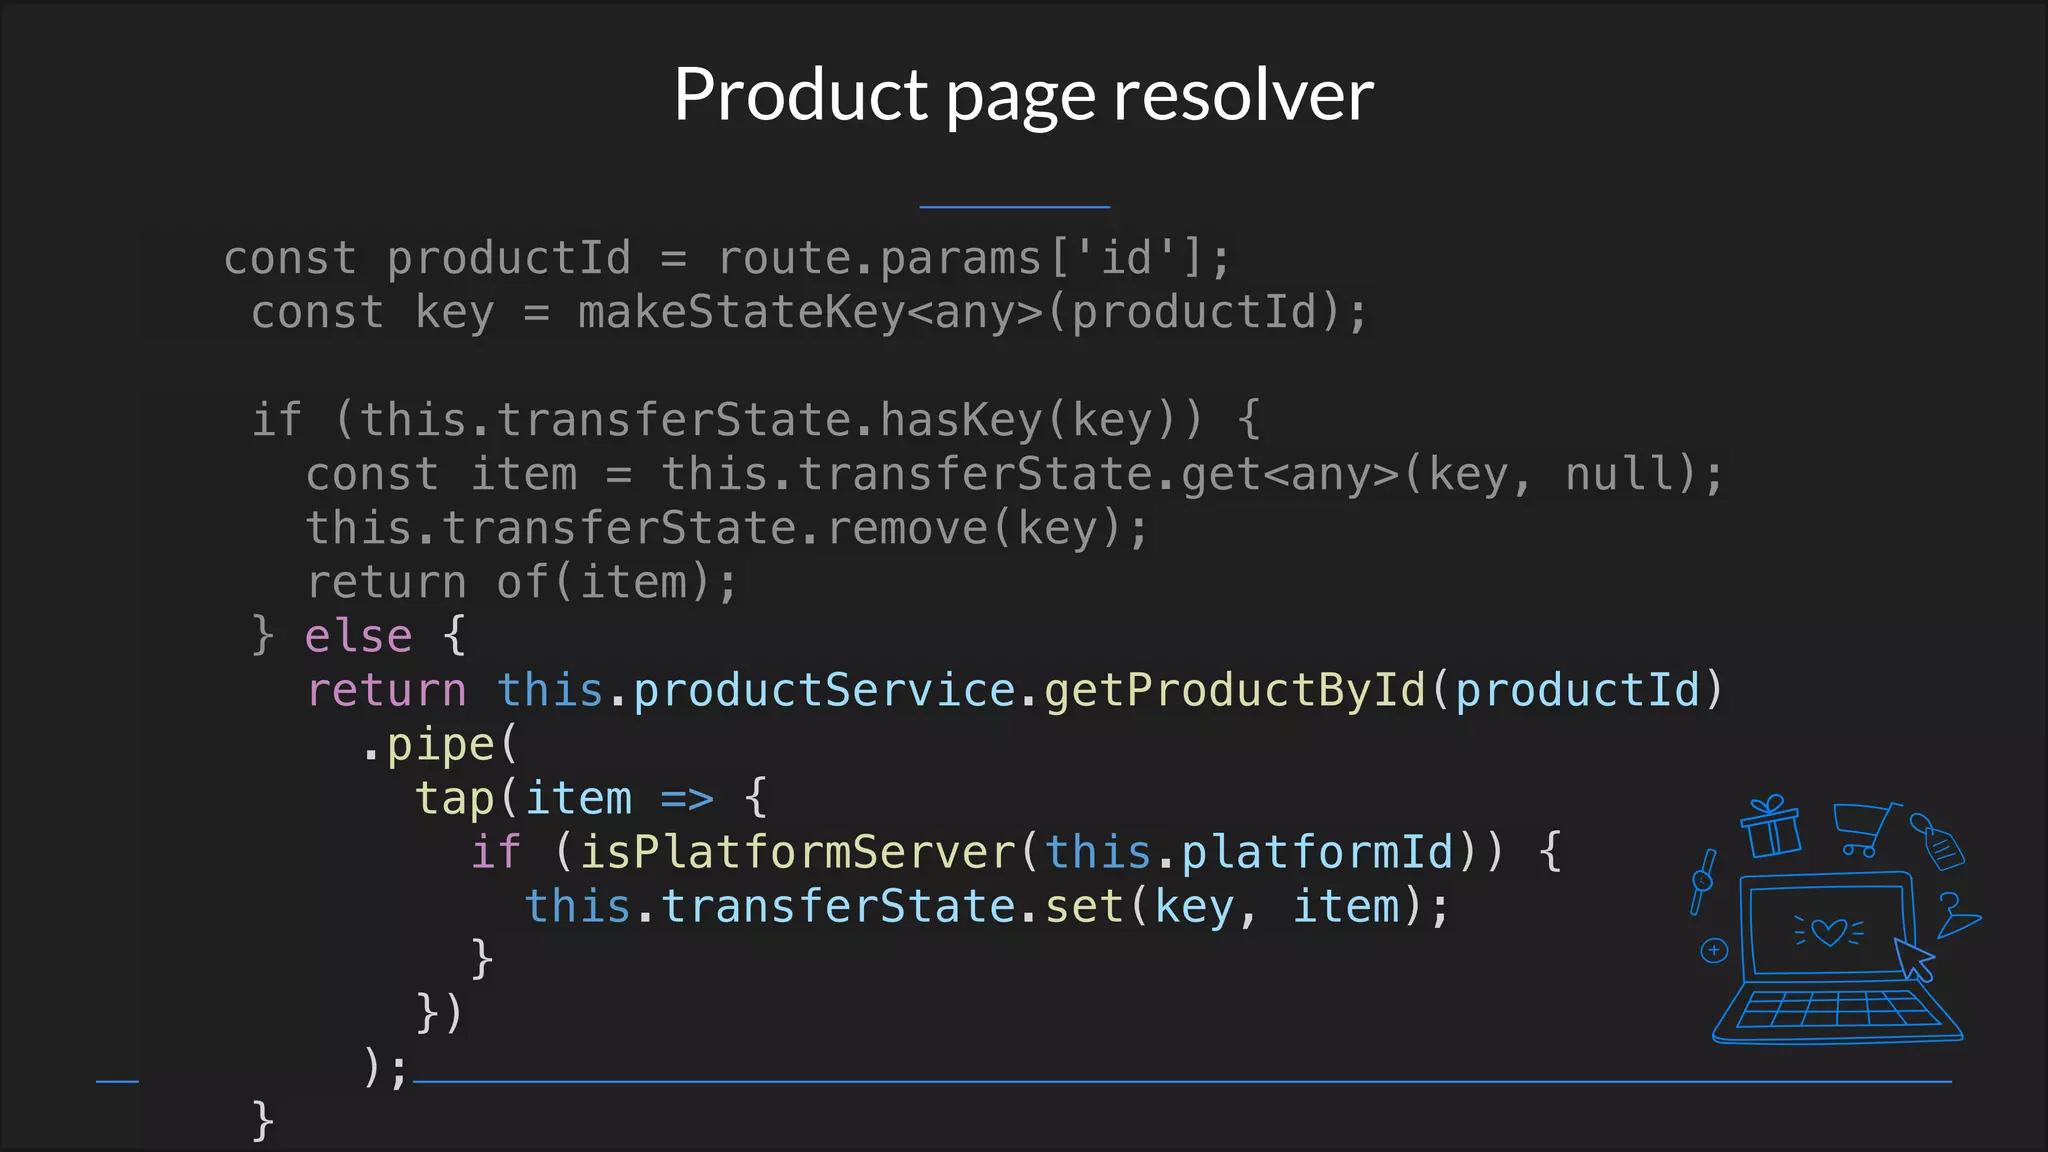
Task: Click the circled plus icon
Action: point(1714,950)
